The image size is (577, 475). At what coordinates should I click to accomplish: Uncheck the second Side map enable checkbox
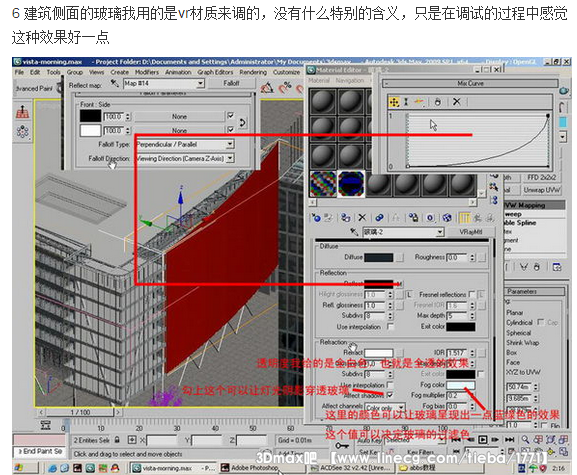[231, 130]
